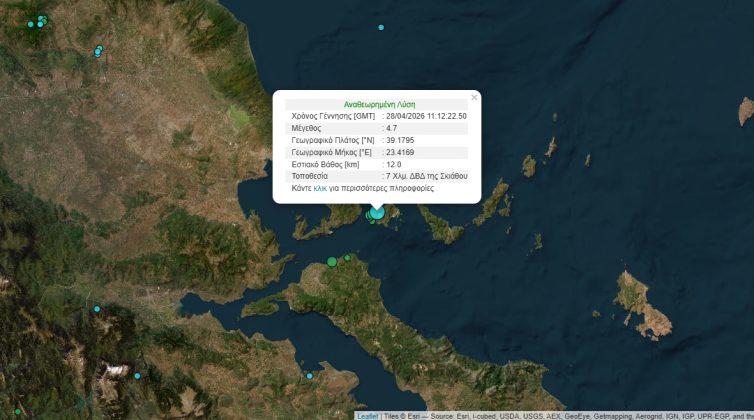
Task: Select the lone earthquake marker in the northern sea
Action: coord(381,27)
